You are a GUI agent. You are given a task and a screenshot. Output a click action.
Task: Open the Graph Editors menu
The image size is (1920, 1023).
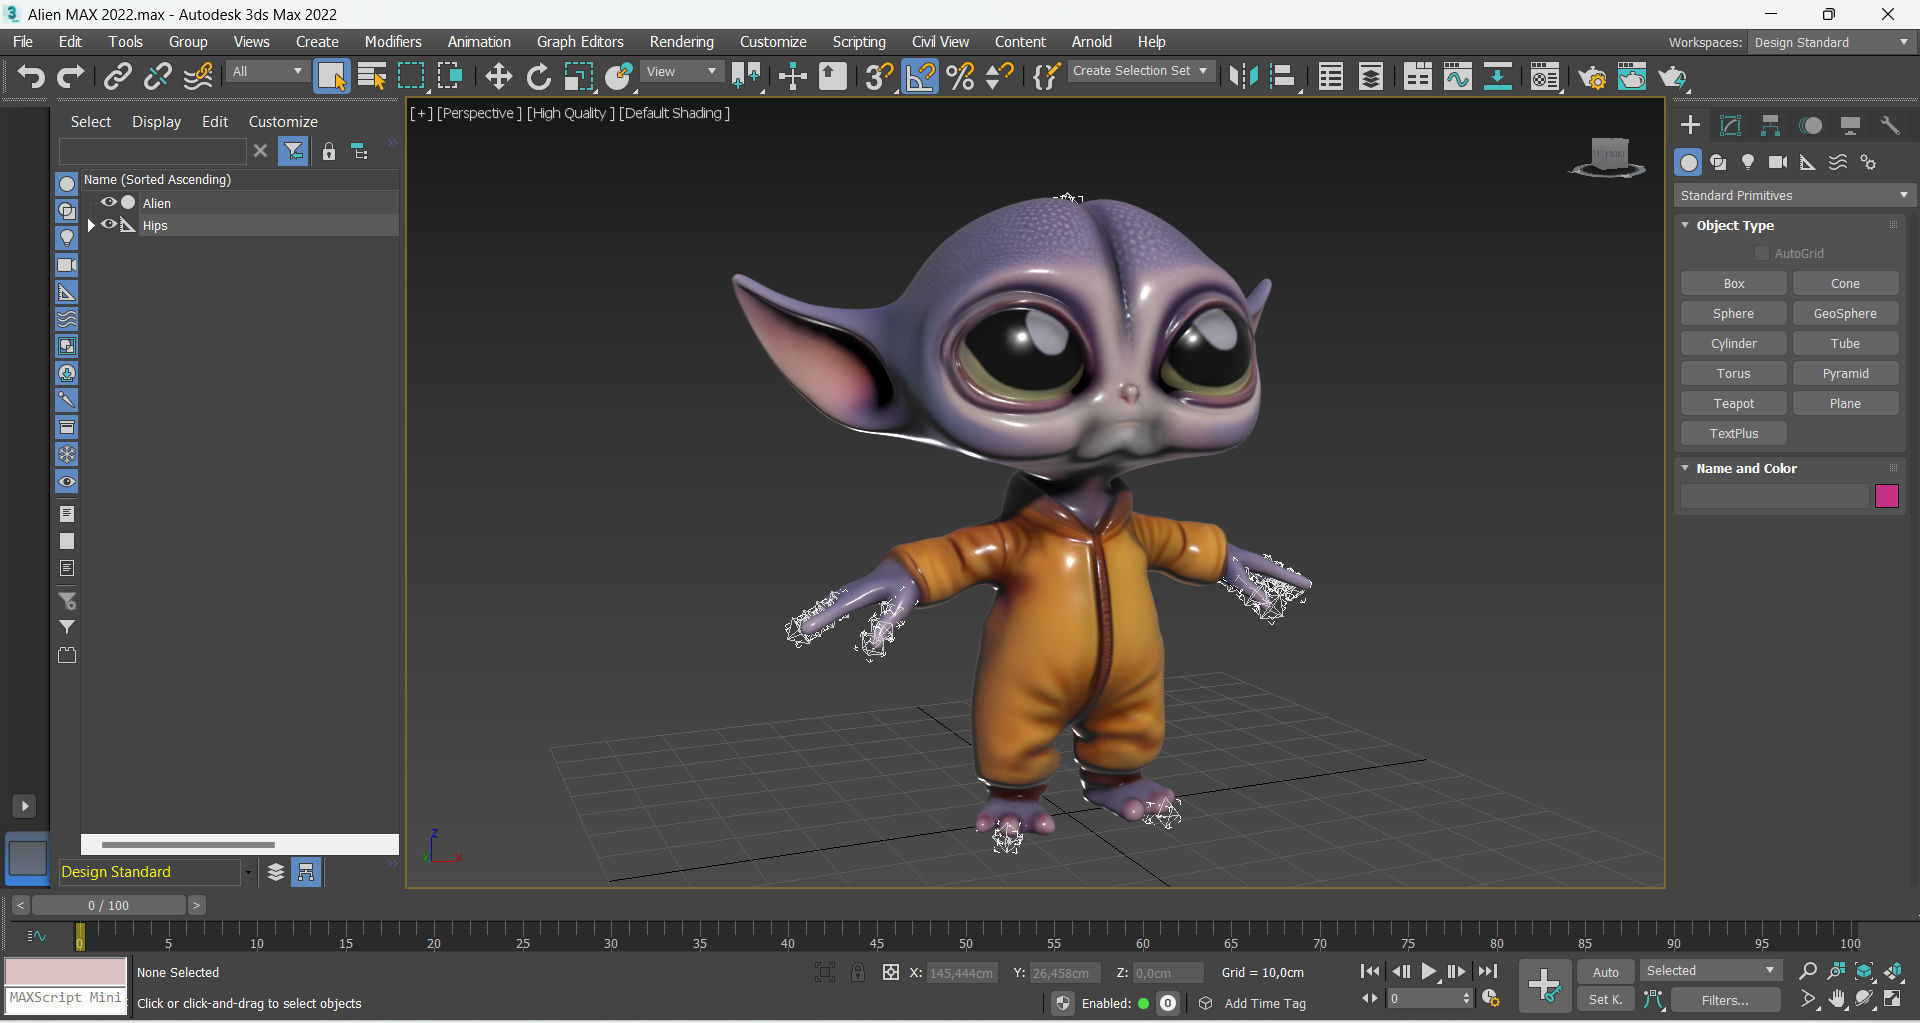point(580,42)
